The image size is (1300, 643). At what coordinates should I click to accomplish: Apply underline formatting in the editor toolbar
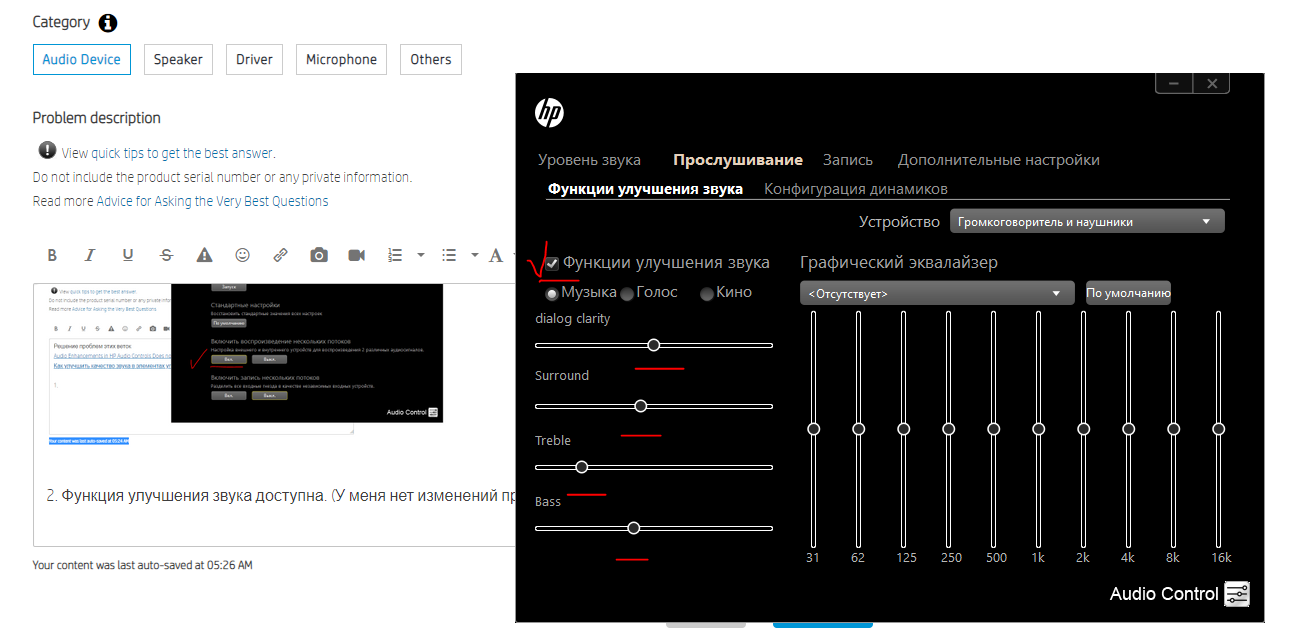pyautogui.click(x=128, y=255)
